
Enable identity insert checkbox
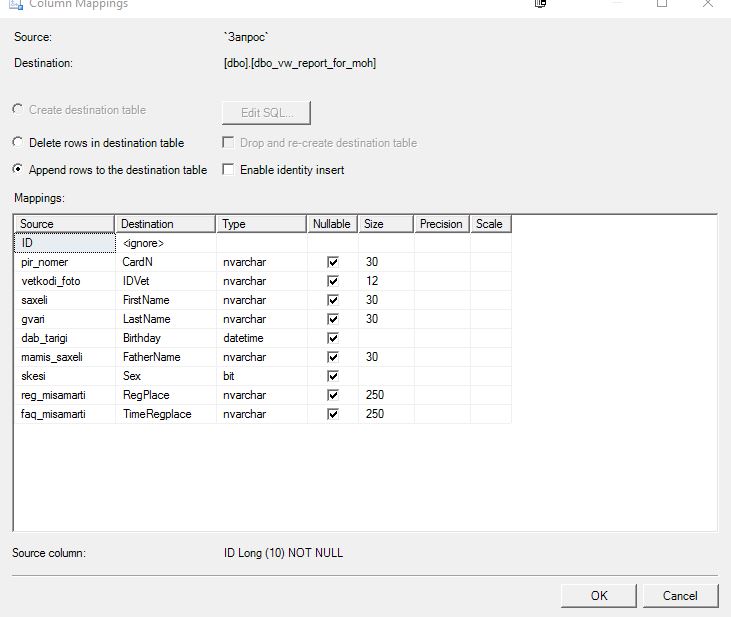(228, 170)
